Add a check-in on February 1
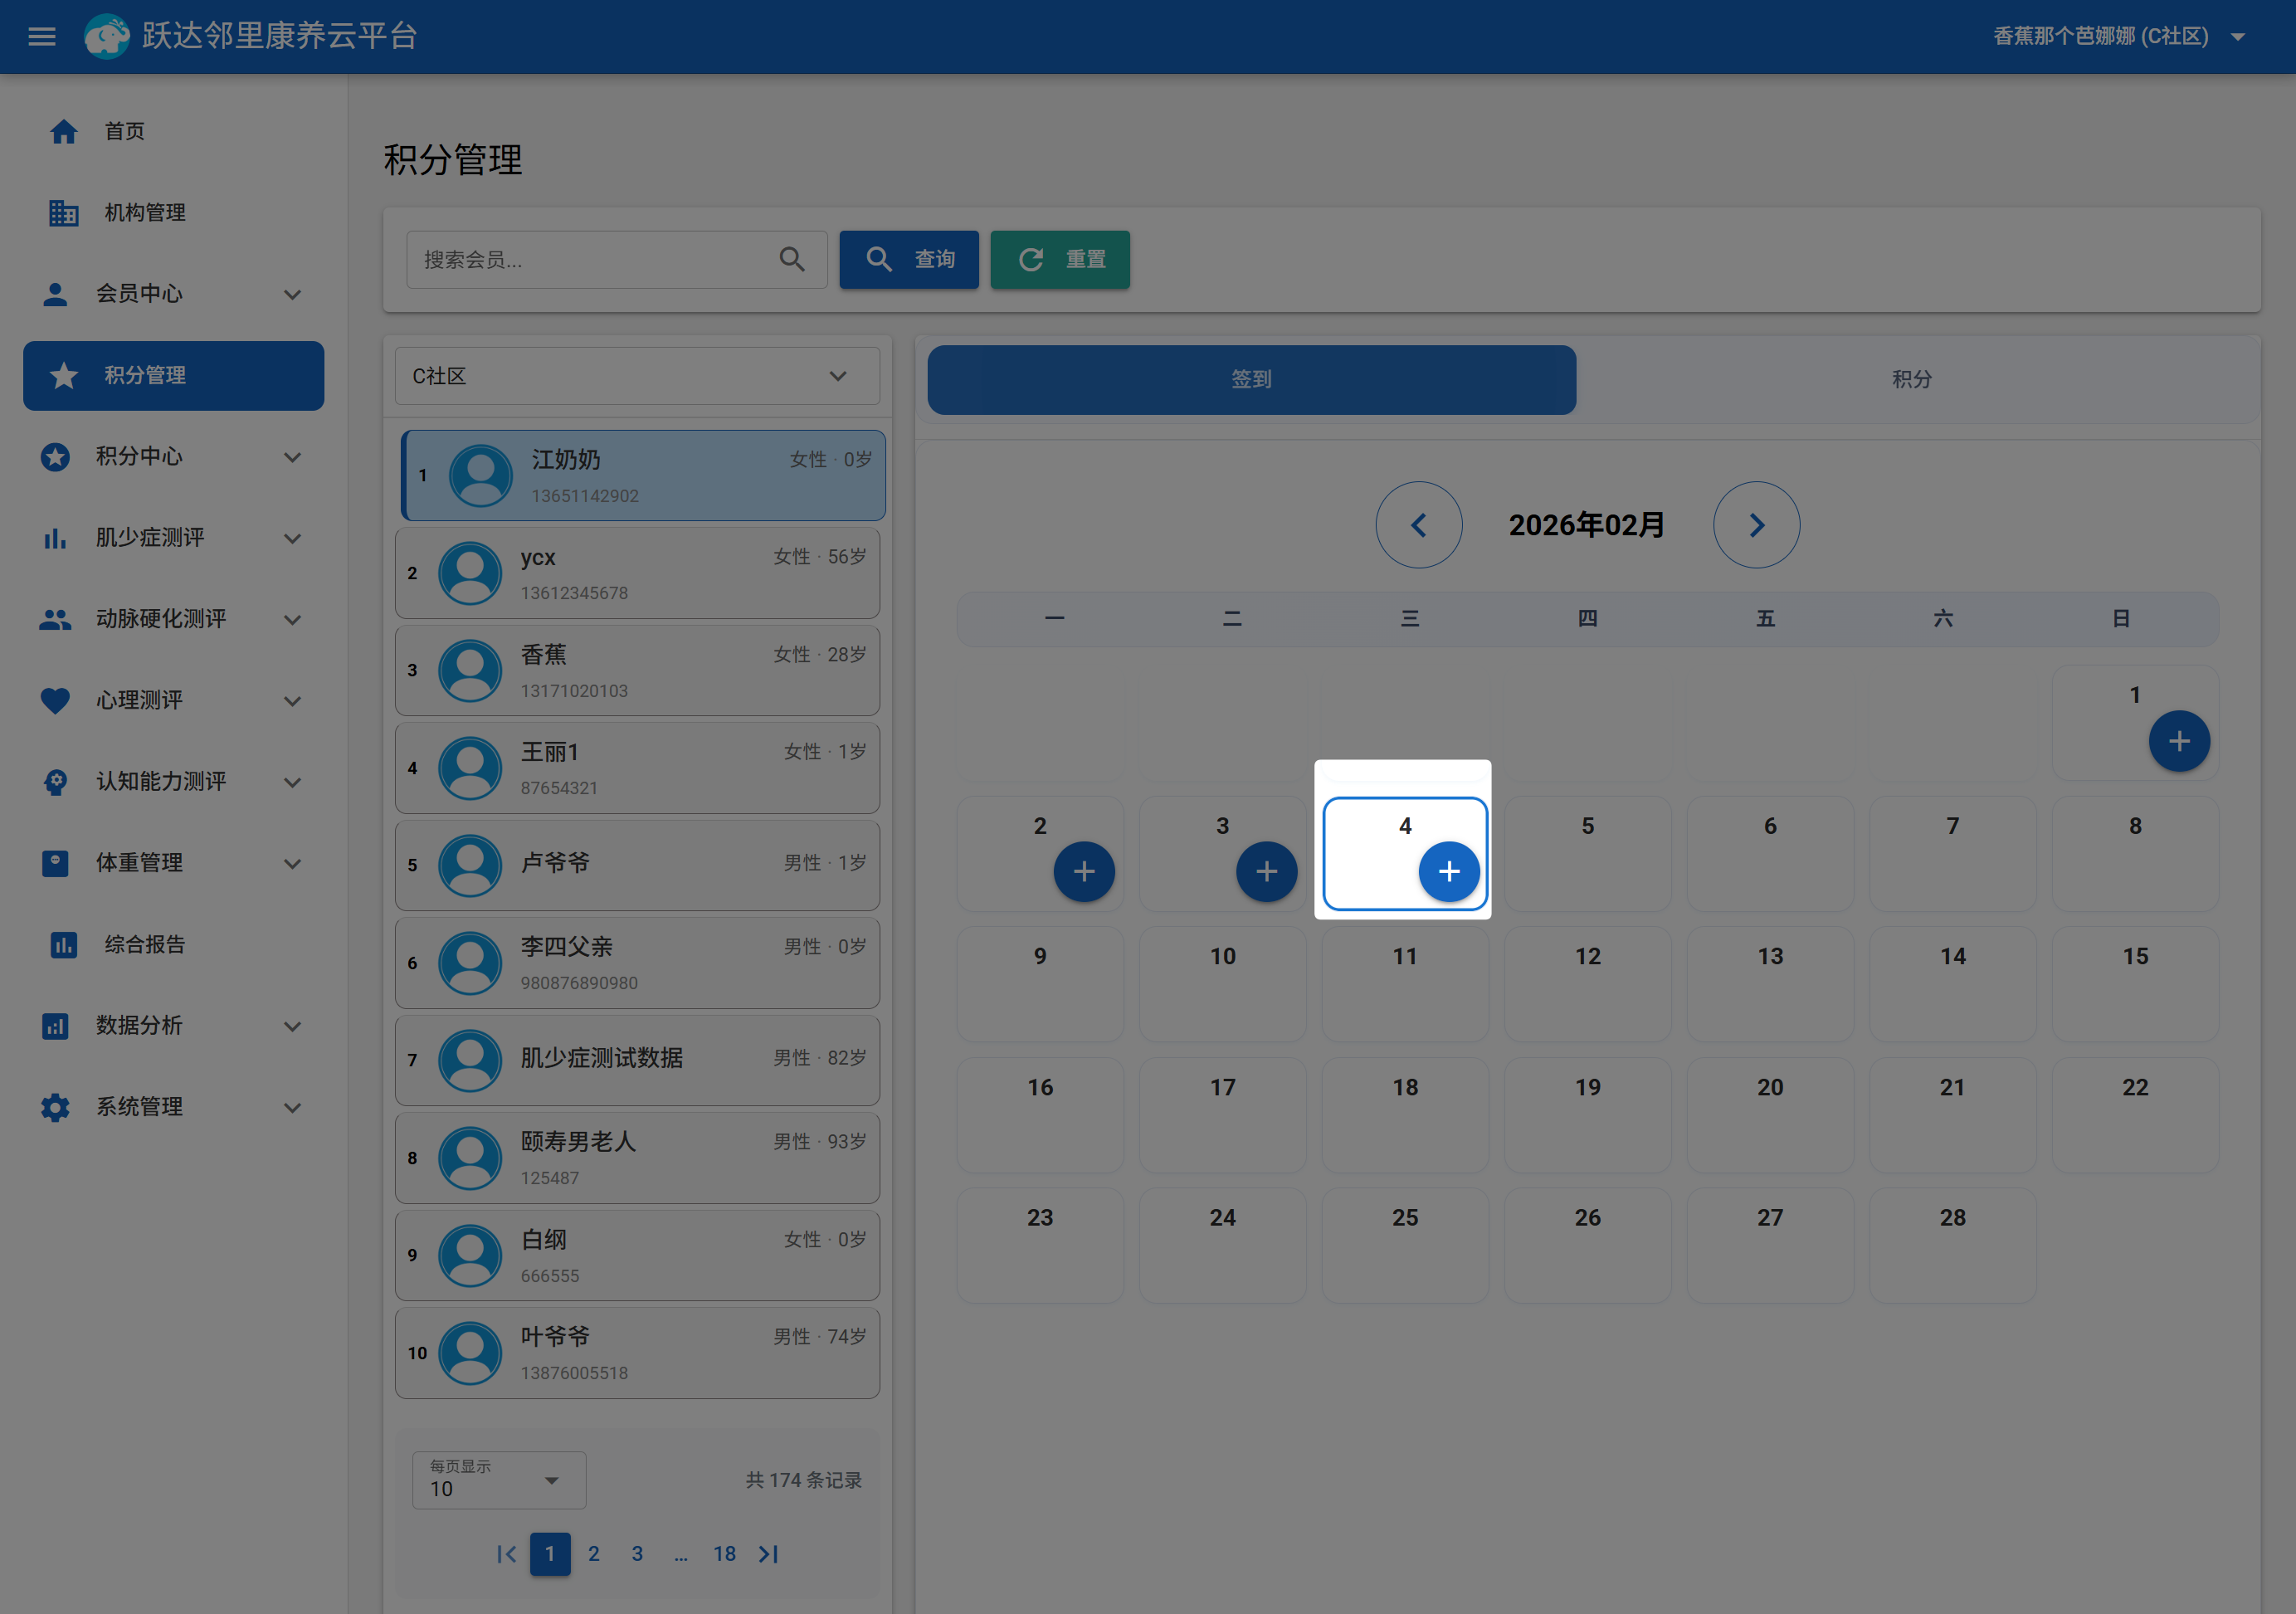The height and width of the screenshot is (1614, 2296). coord(2179,741)
